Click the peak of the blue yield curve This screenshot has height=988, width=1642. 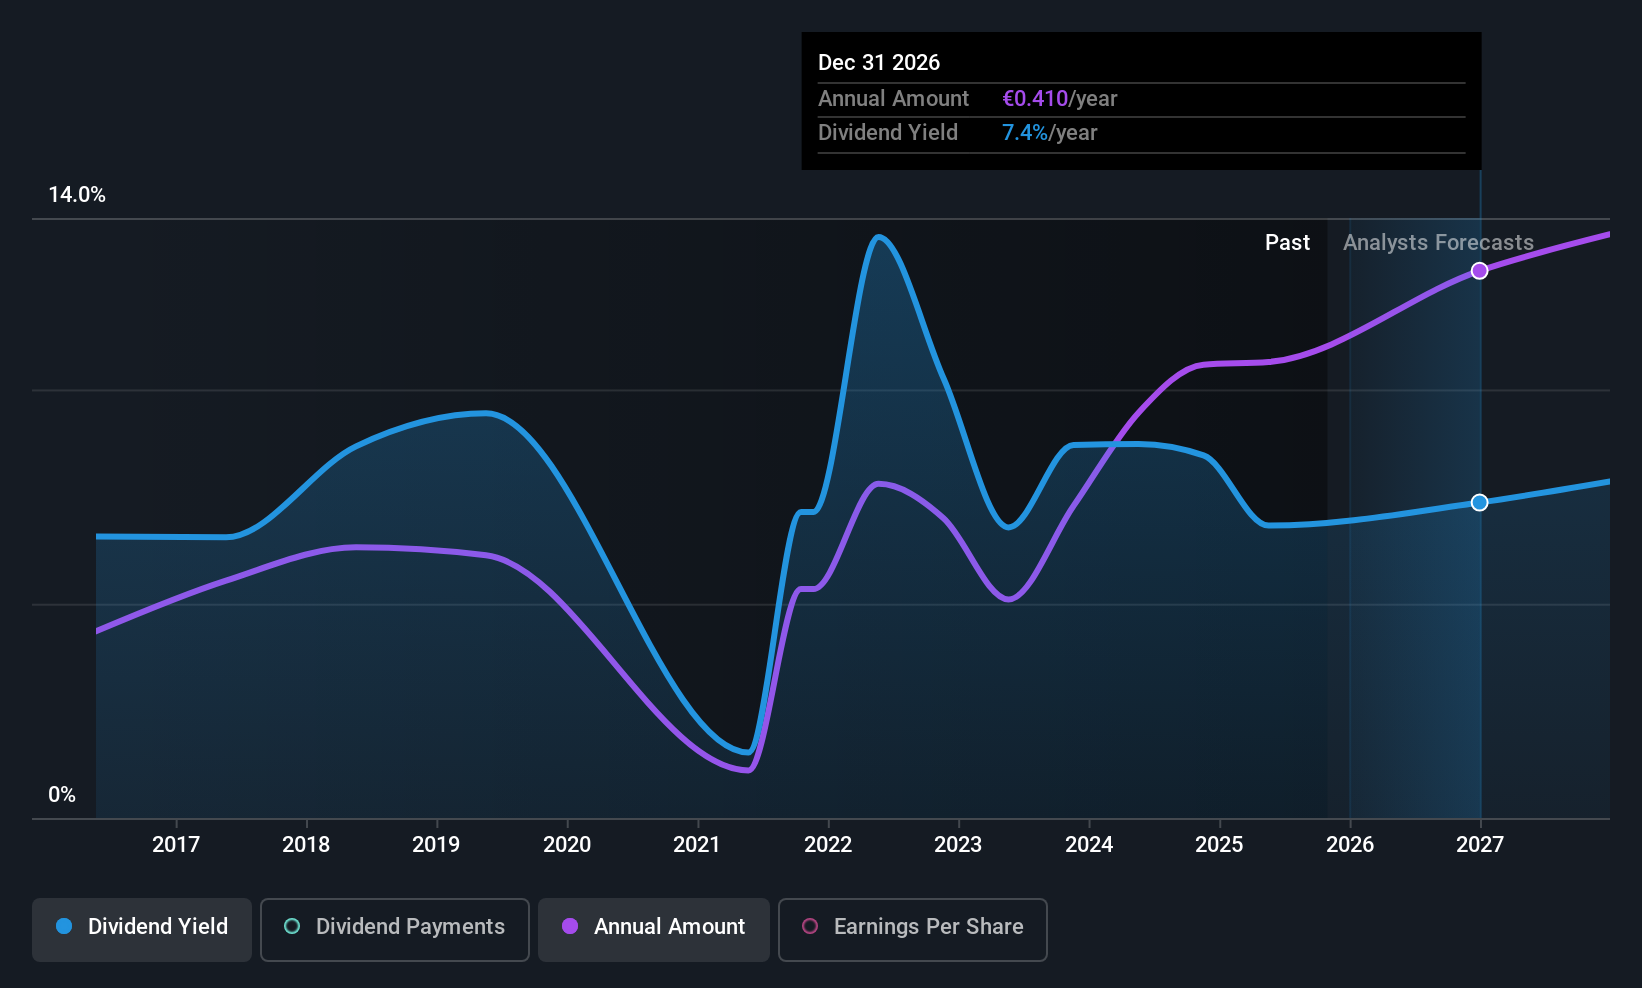tap(880, 238)
